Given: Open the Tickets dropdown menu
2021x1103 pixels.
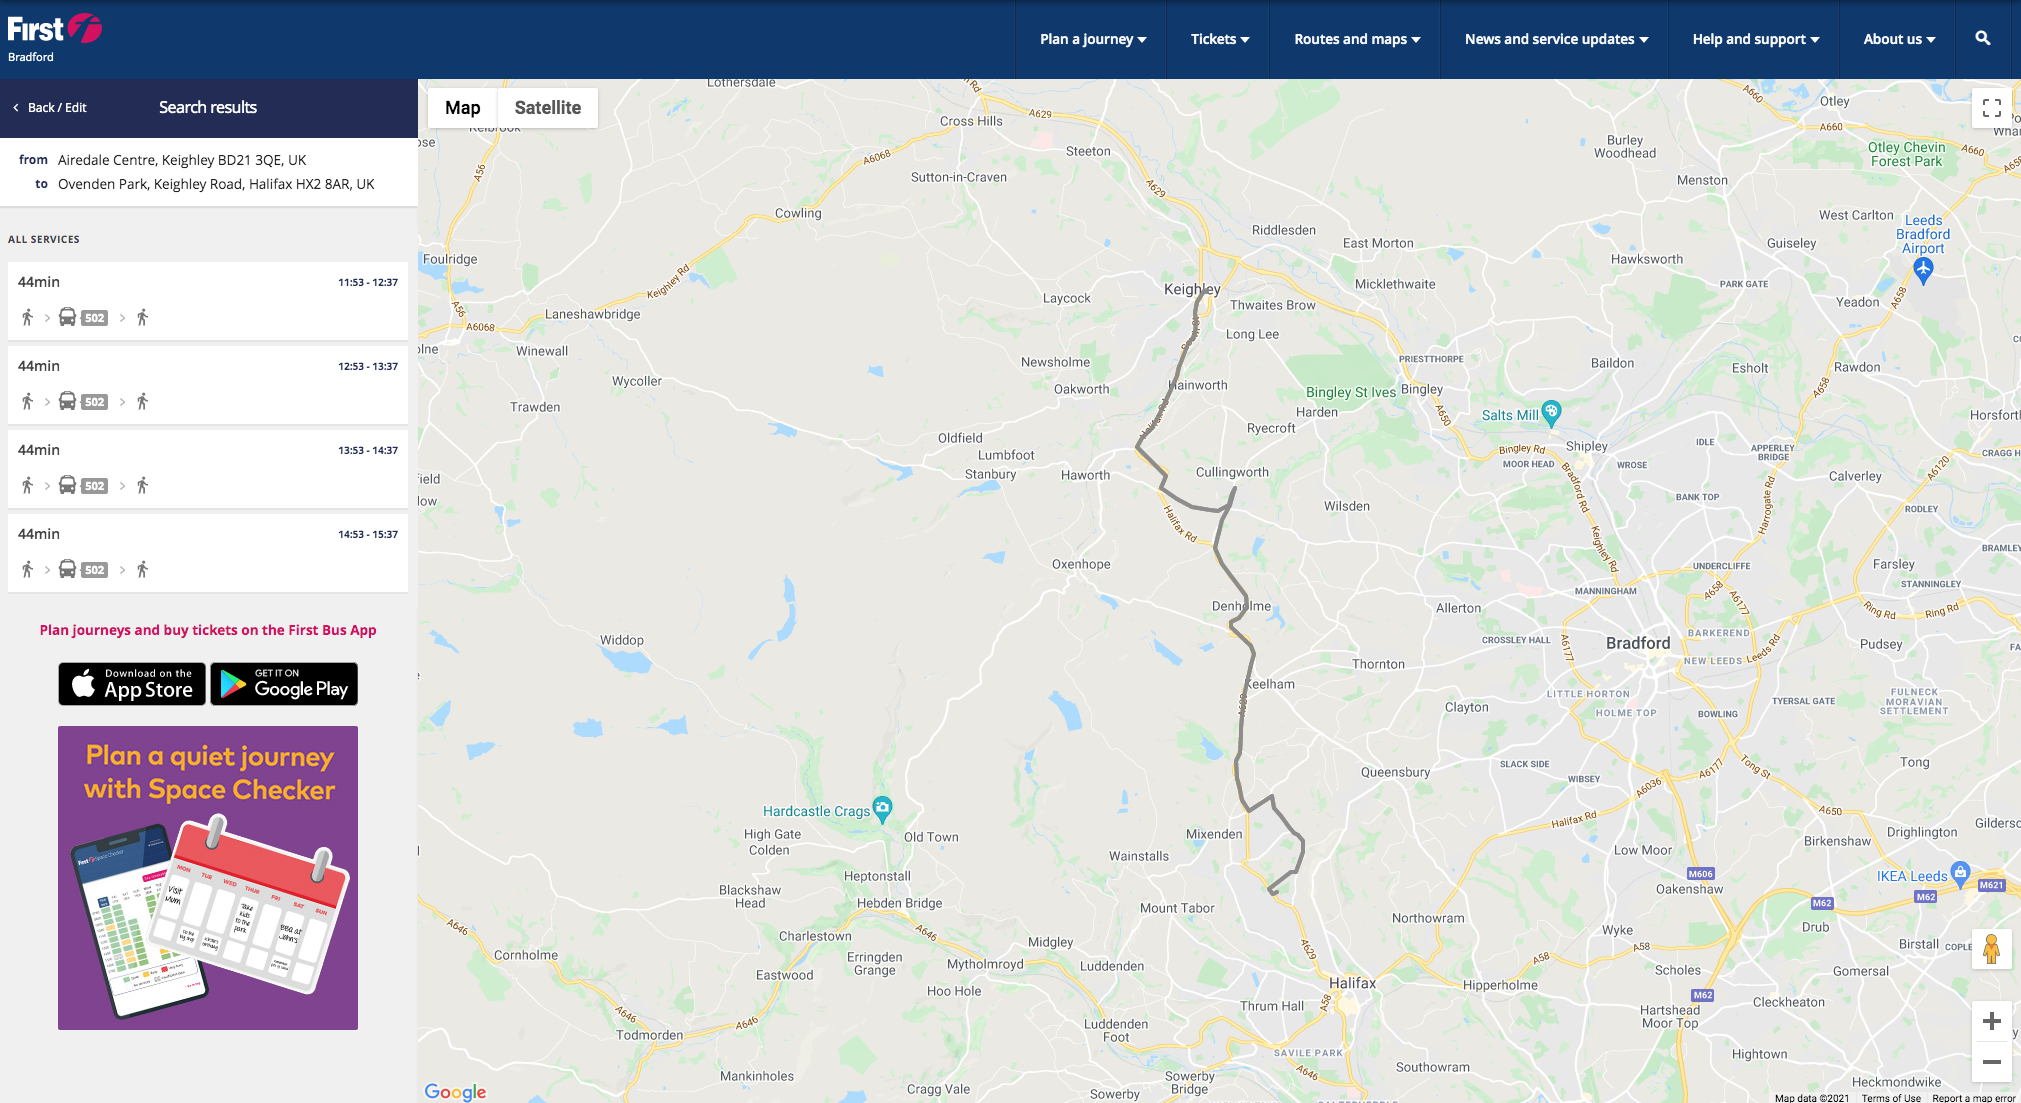Looking at the screenshot, I should point(1220,39).
